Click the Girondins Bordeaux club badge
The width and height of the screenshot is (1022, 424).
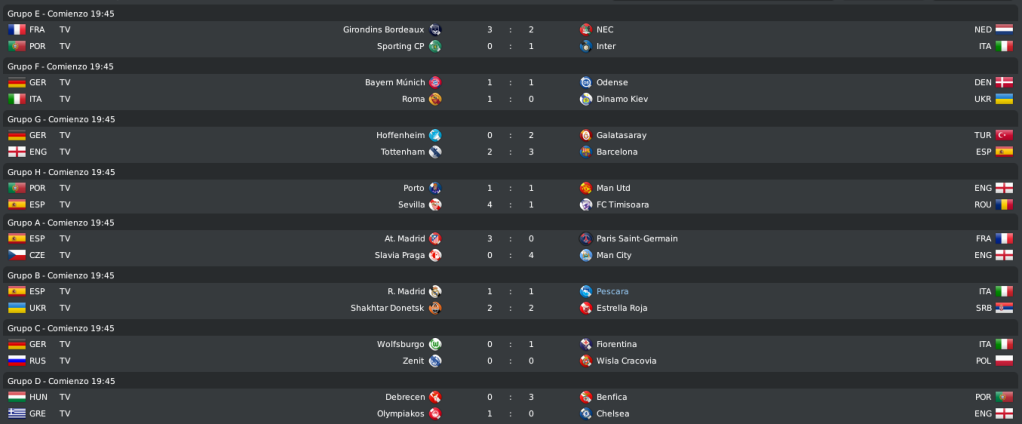coord(435,29)
